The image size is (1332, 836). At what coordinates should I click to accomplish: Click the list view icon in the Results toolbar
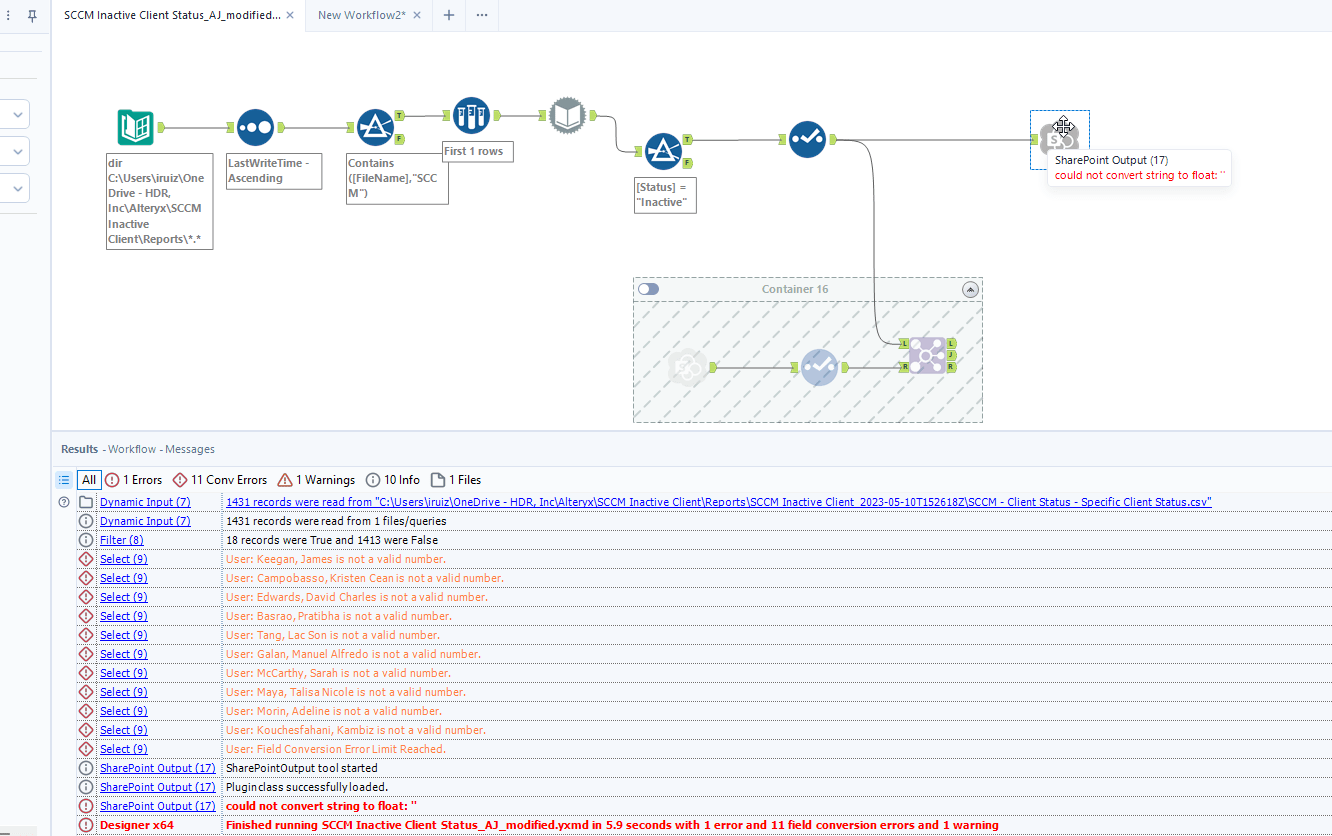(x=62, y=480)
